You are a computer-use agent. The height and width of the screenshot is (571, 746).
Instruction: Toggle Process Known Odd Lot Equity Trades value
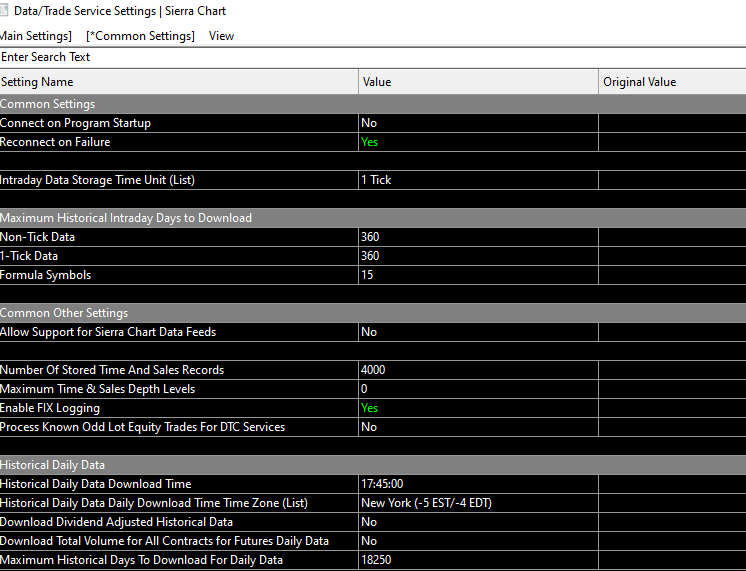[x=478, y=427]
